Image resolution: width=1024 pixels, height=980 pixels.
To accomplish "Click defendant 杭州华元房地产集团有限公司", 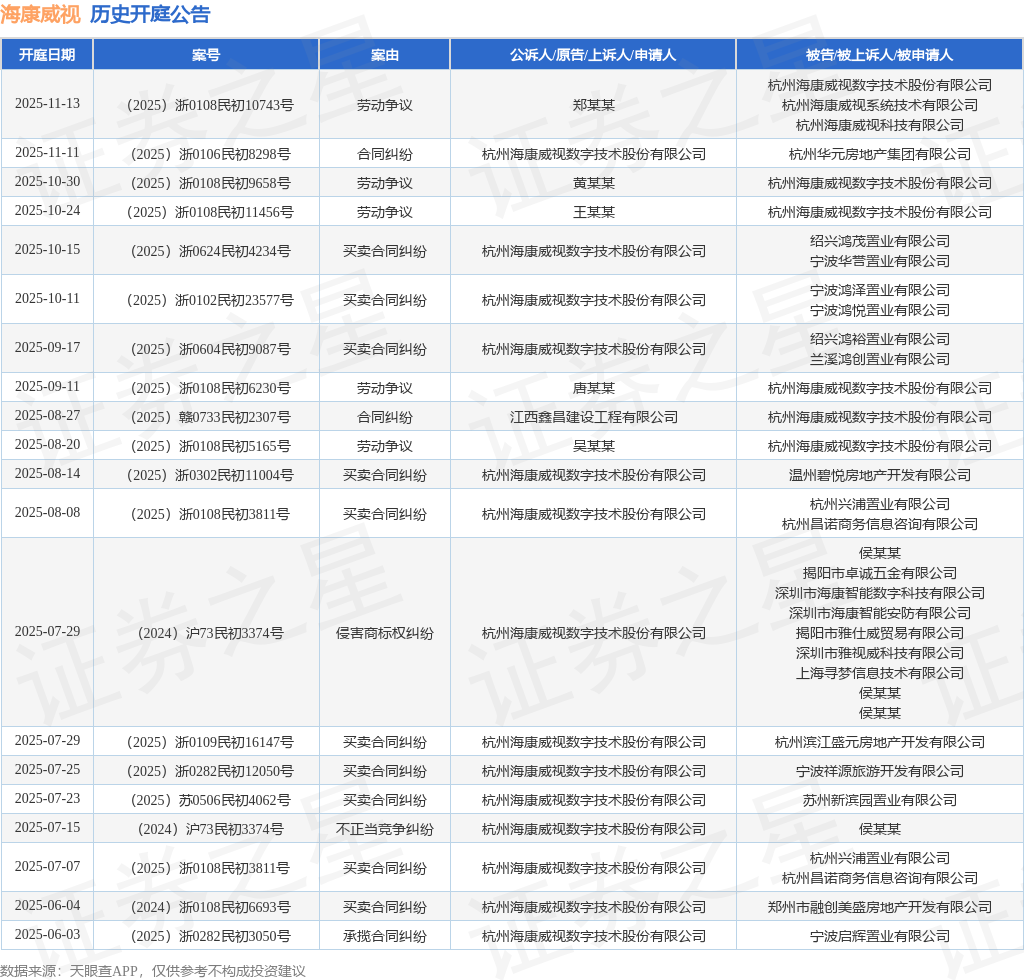I will (x=880, y=154).
